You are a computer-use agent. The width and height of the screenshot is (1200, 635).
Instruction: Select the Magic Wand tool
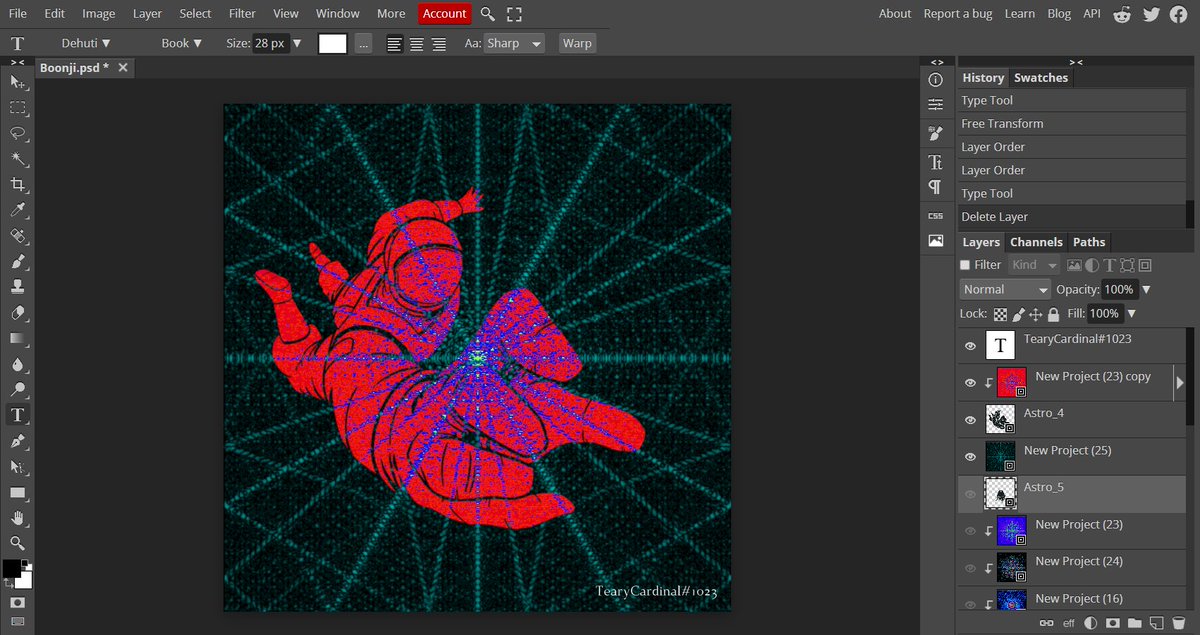tap(18, 159)
